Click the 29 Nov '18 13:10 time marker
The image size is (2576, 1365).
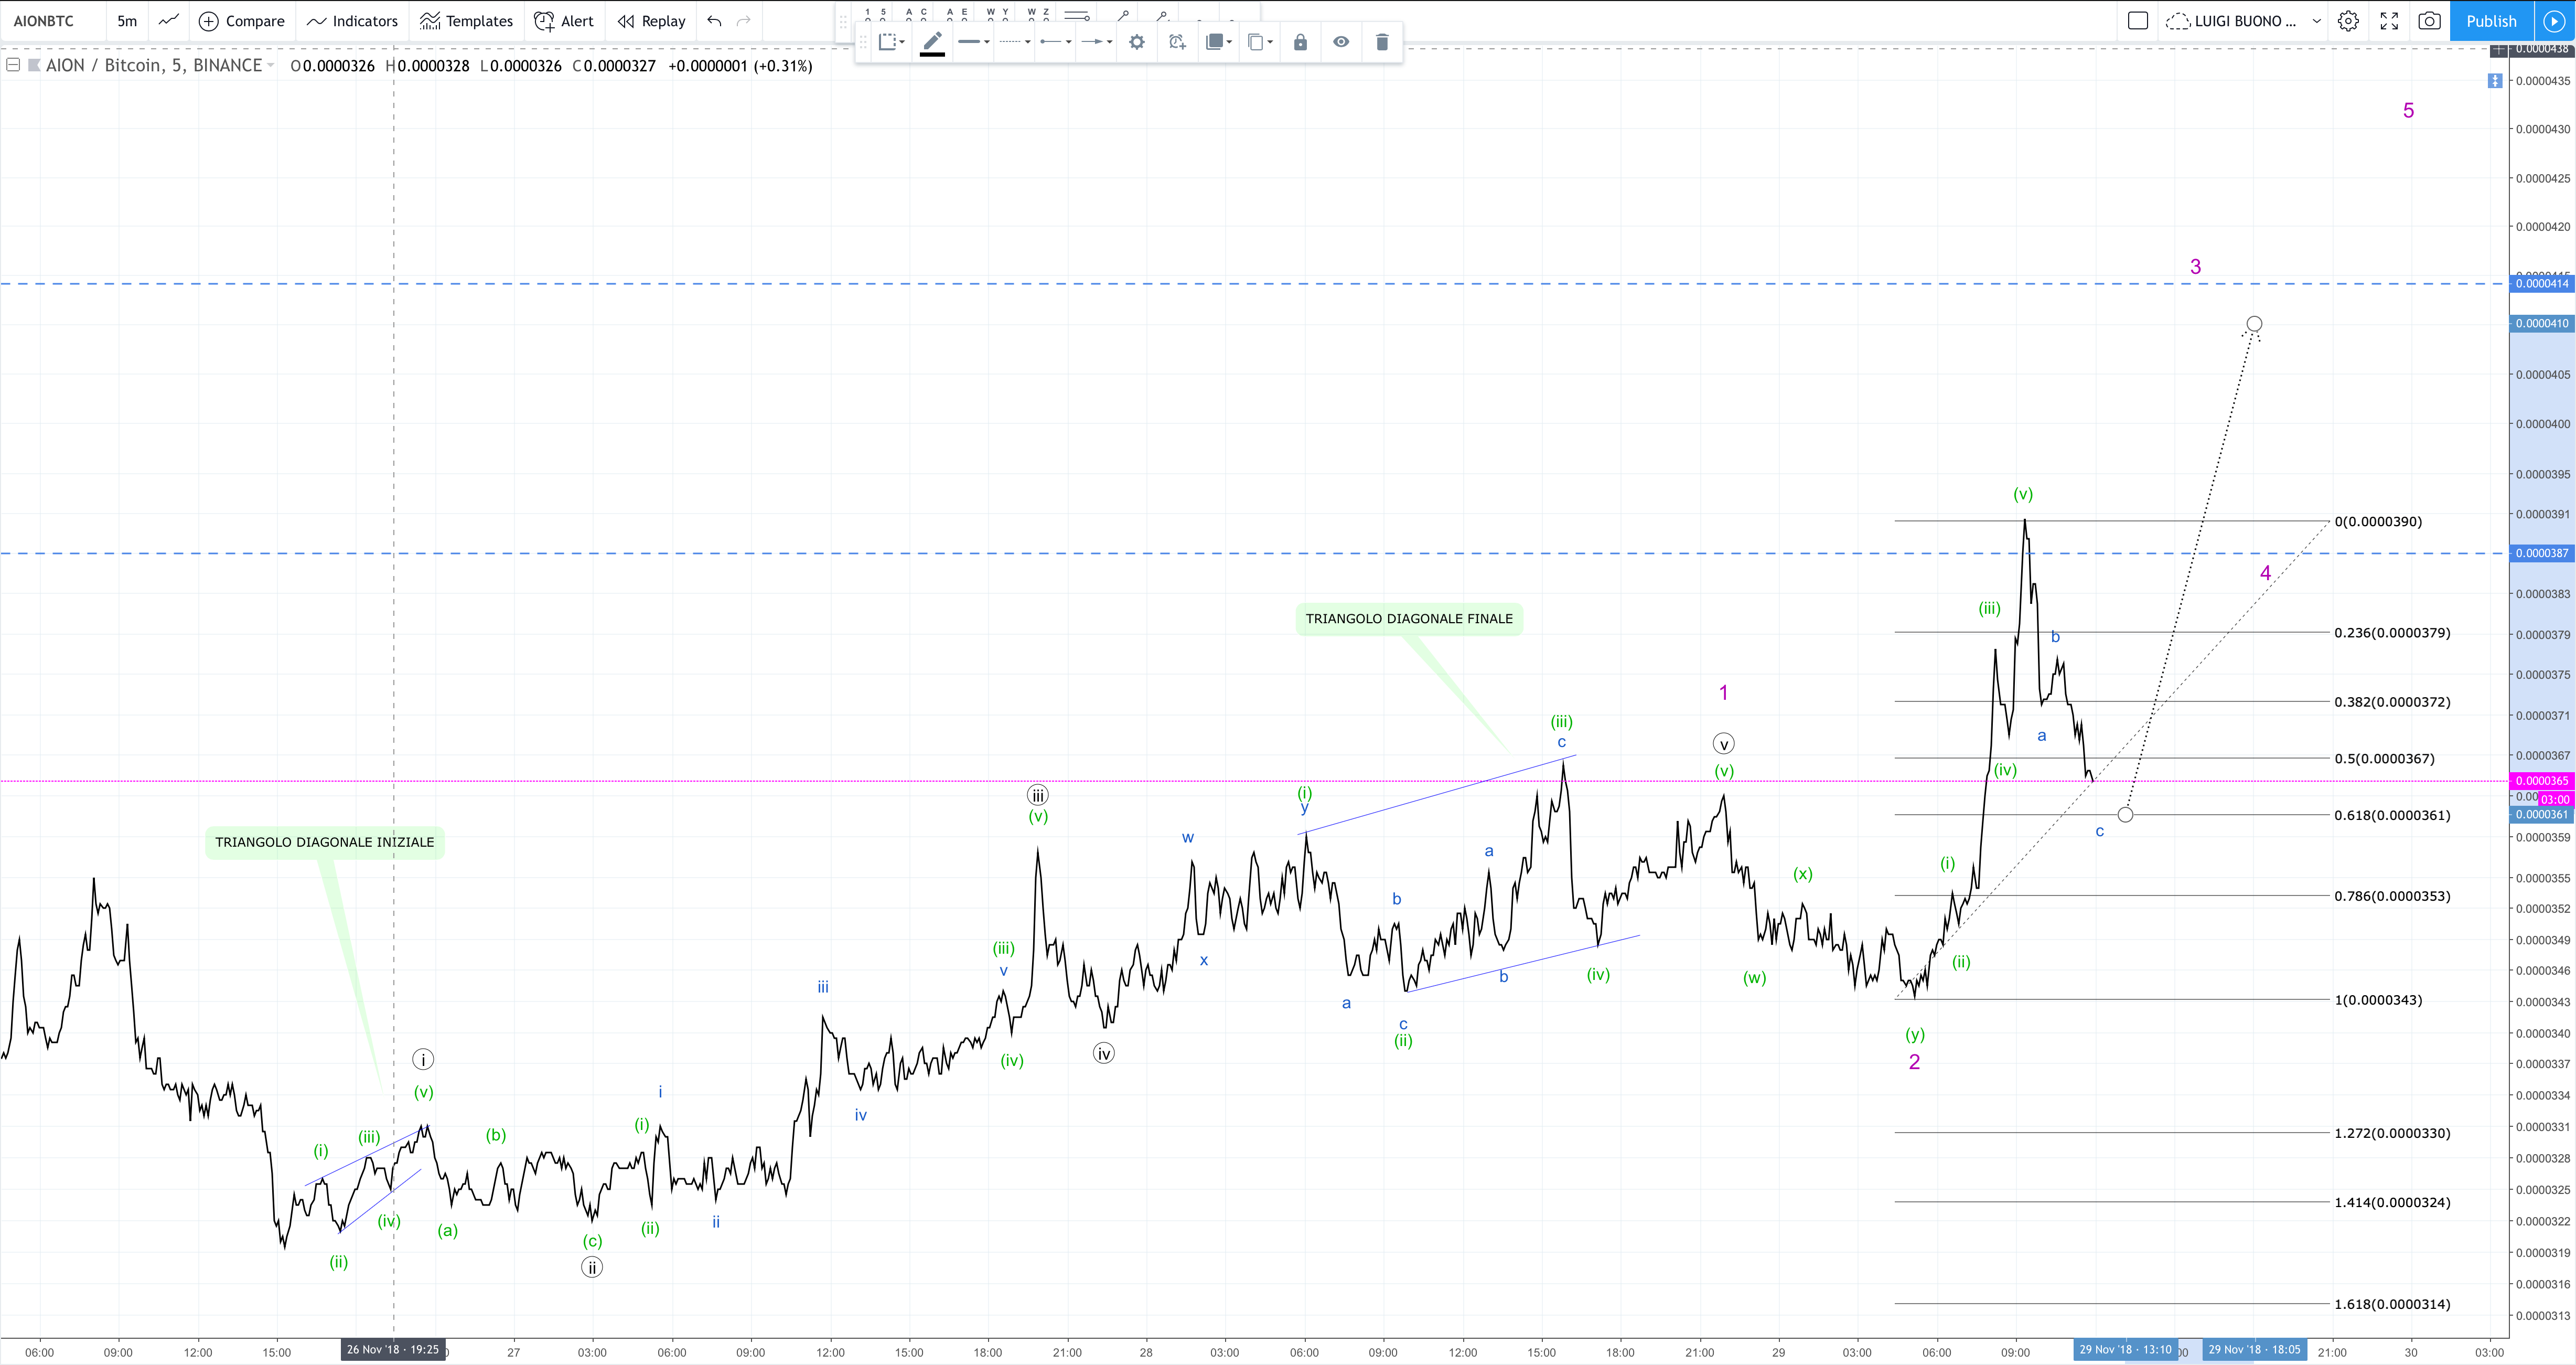(2125, 1350)
